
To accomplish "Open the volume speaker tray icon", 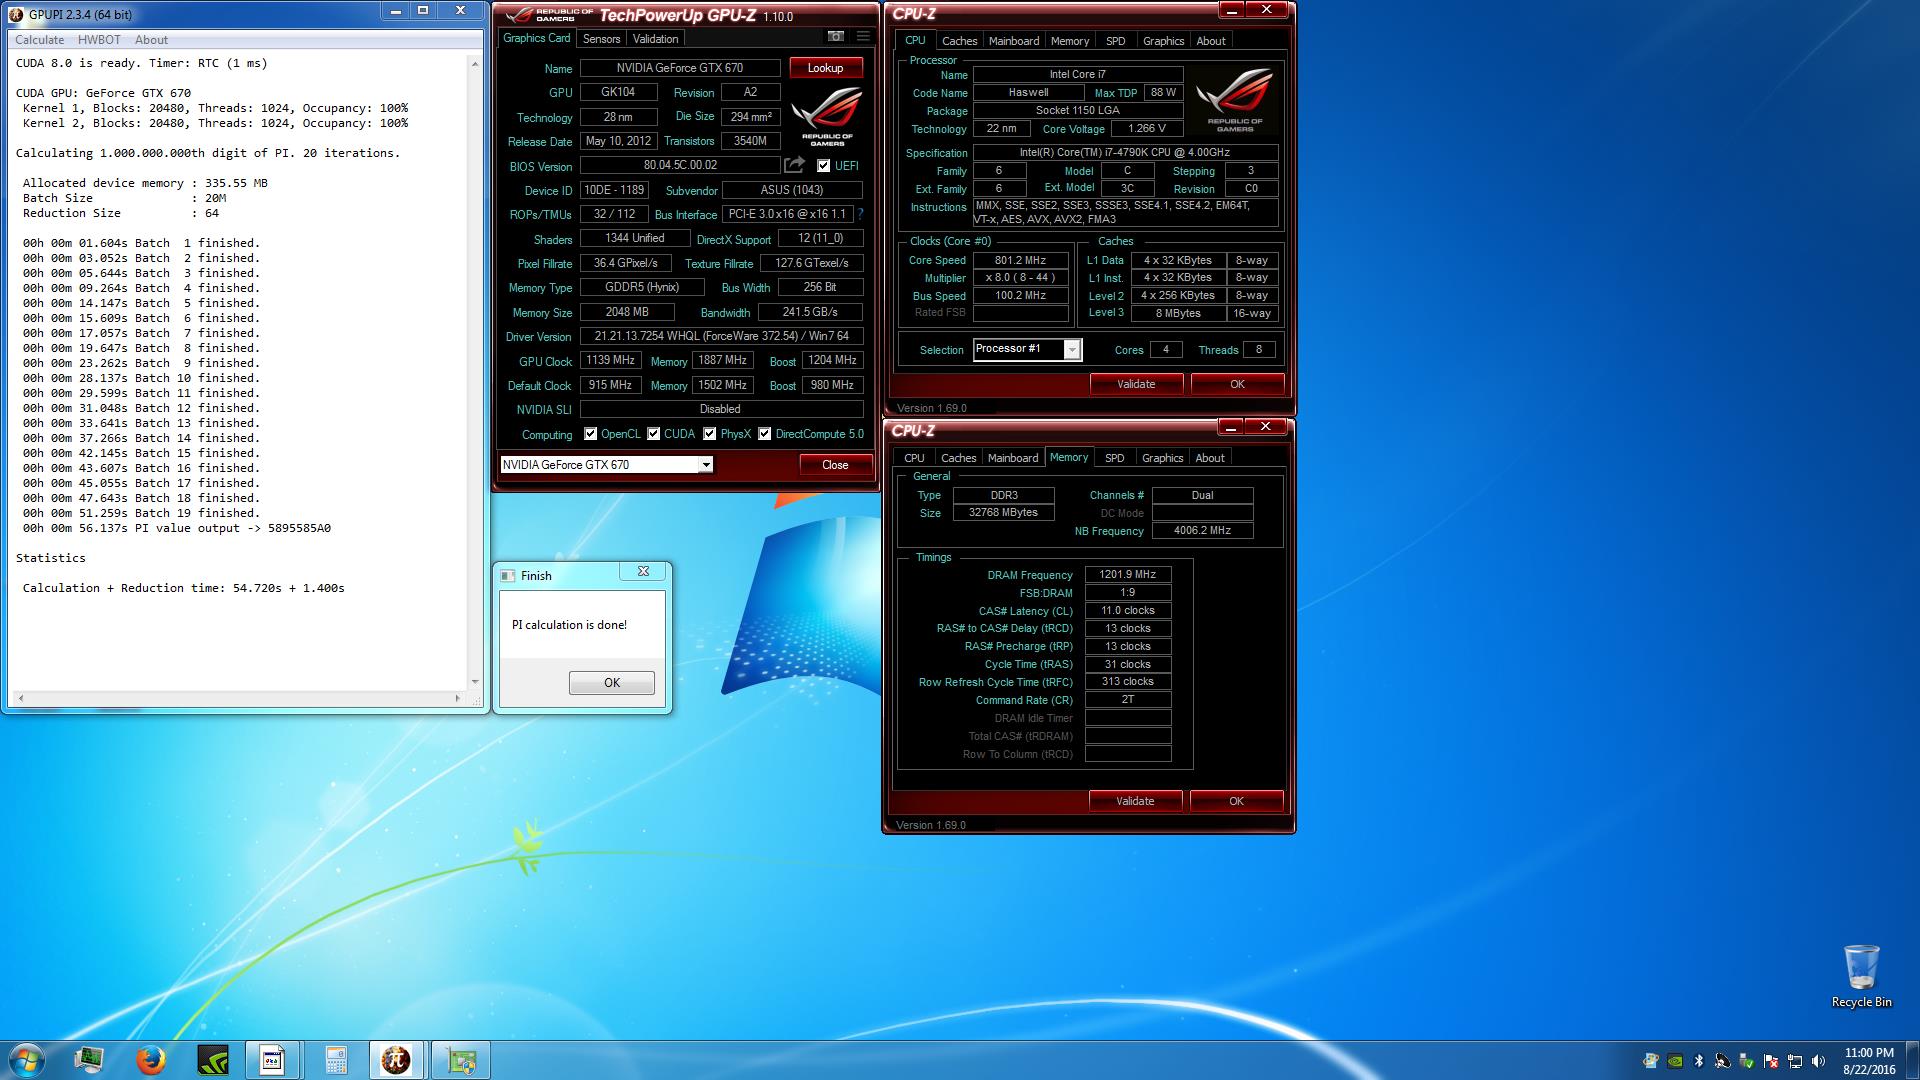I will tap(1818, 1061).
